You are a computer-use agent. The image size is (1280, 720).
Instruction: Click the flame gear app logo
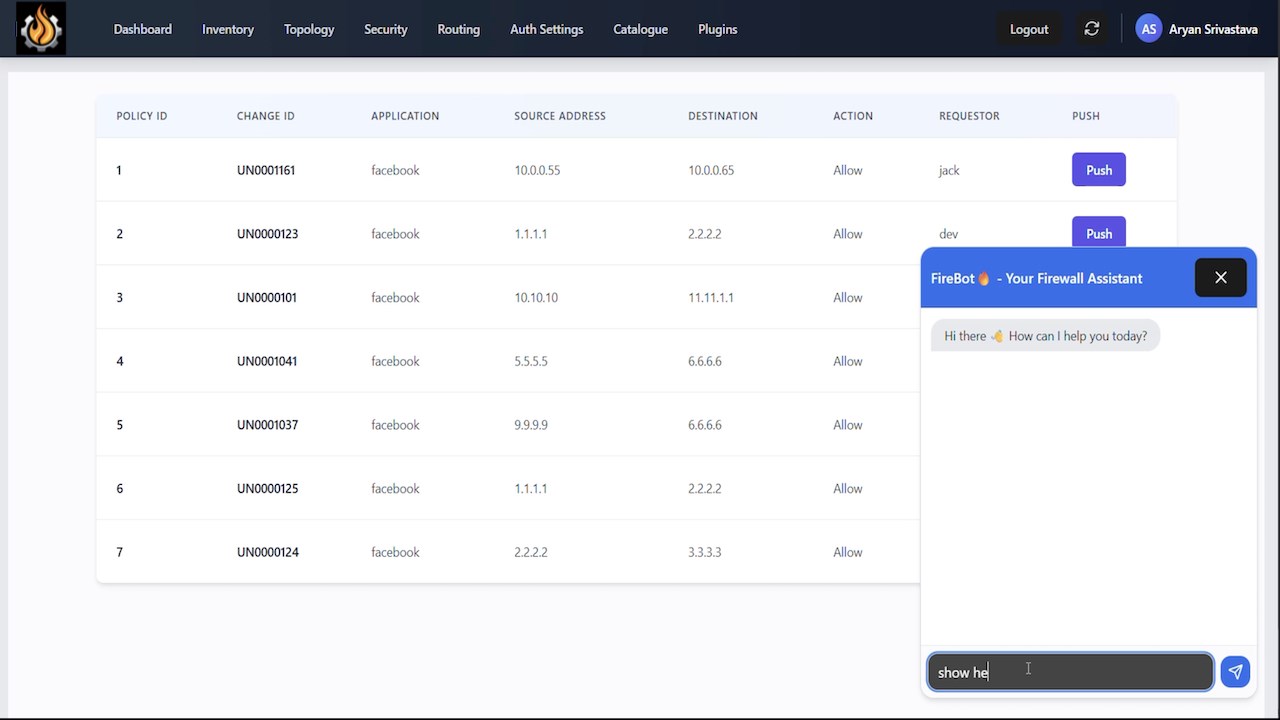point(41,28)
